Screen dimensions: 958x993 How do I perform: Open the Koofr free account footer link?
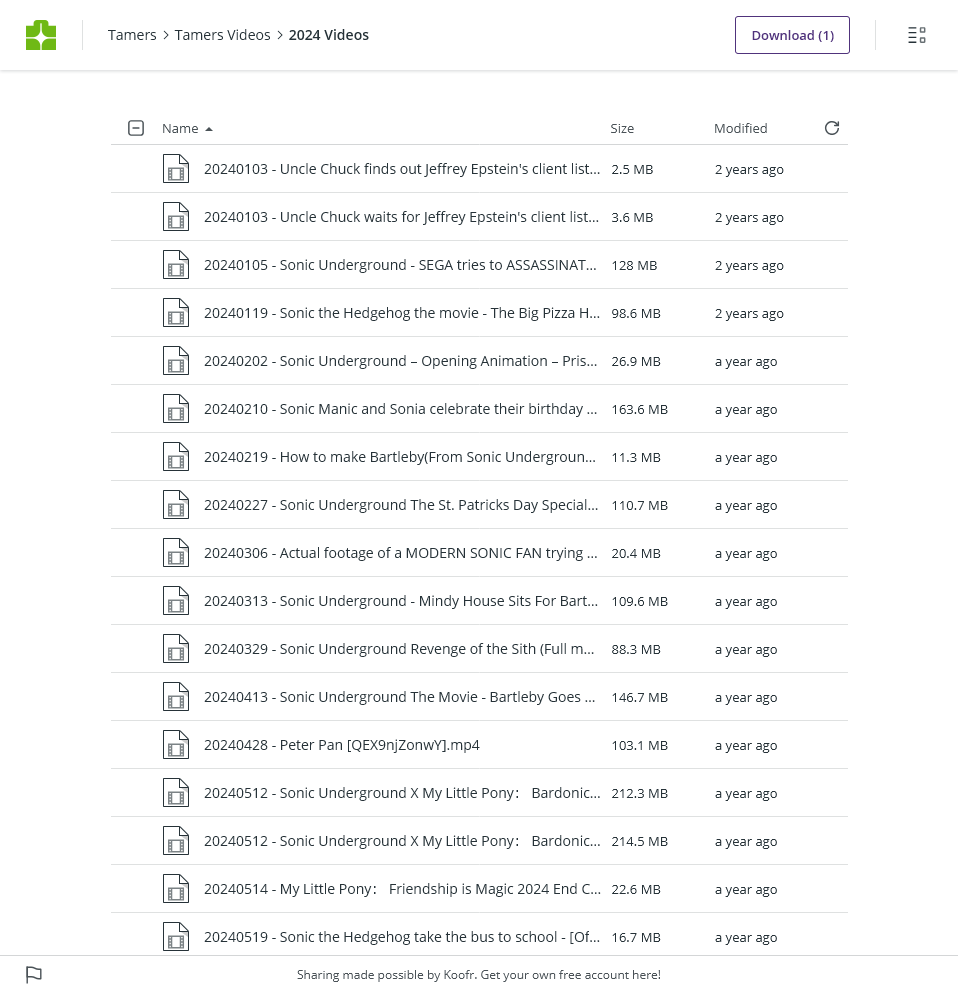tap(479, 975)
